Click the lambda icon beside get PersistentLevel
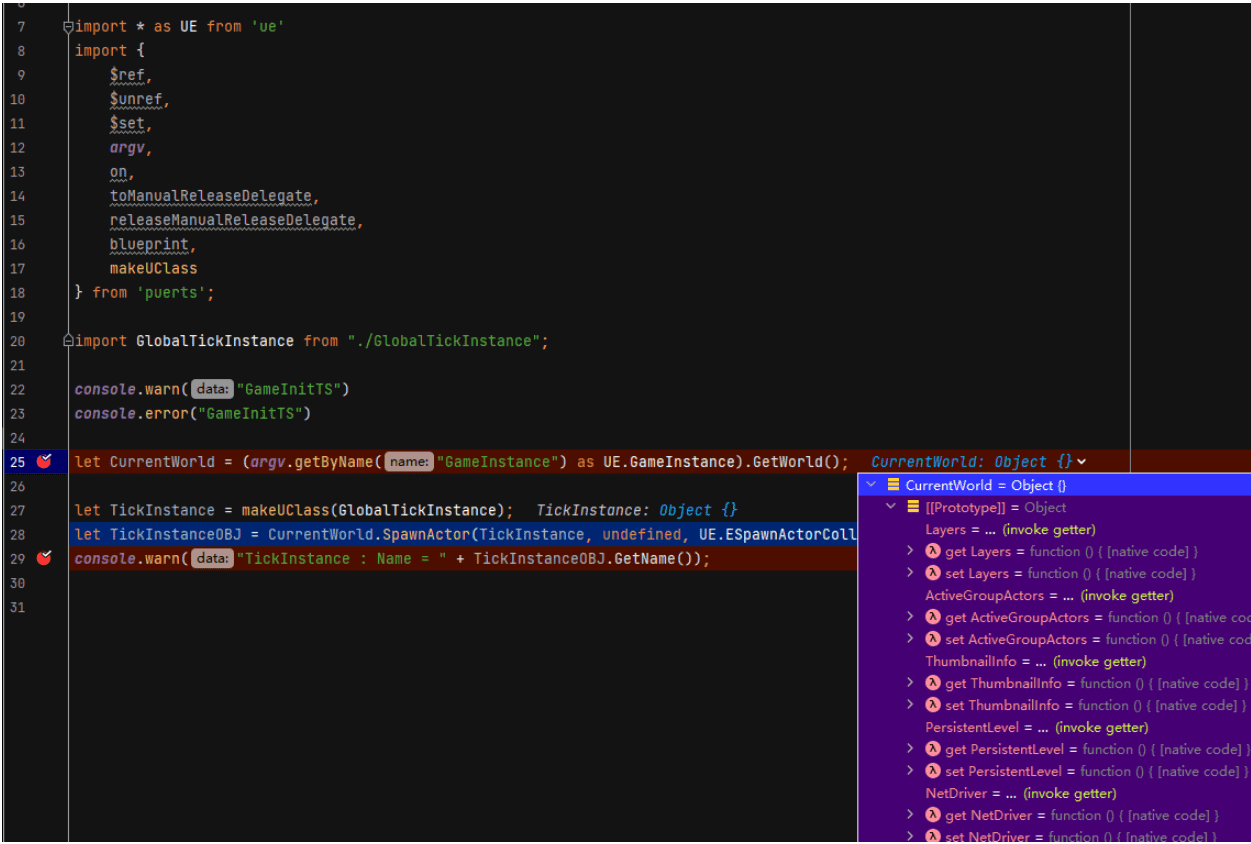The image size is (1251, 844). coord(933,749)
